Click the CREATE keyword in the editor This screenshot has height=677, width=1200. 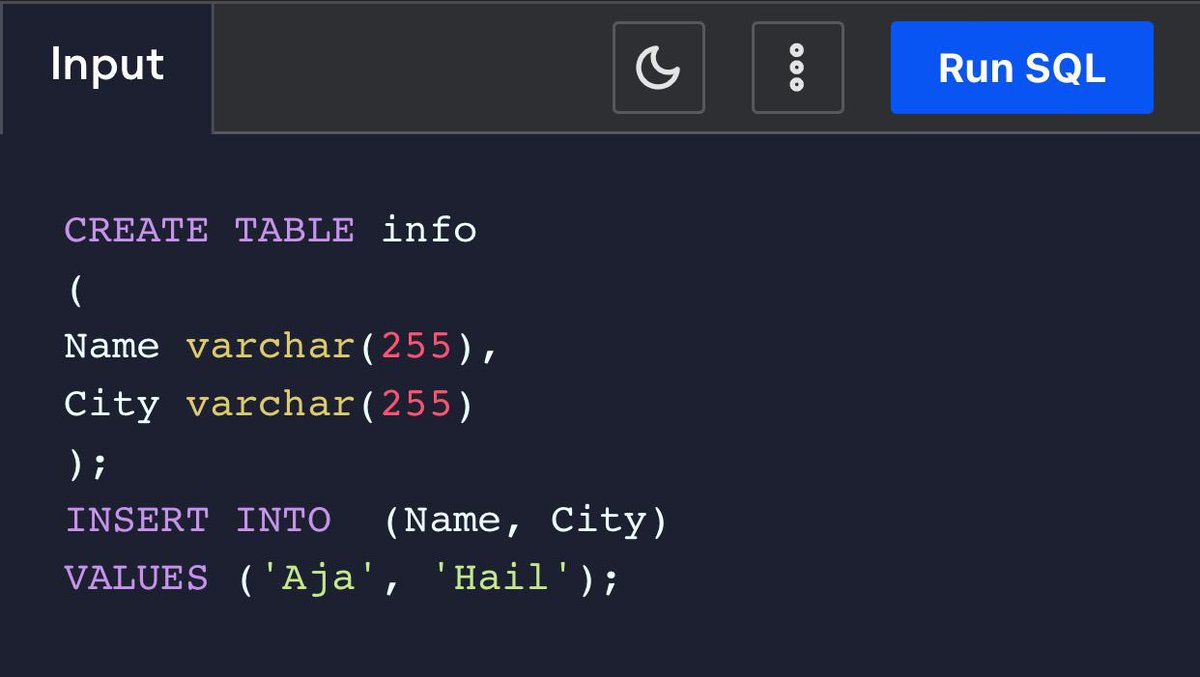click(136, 230)
